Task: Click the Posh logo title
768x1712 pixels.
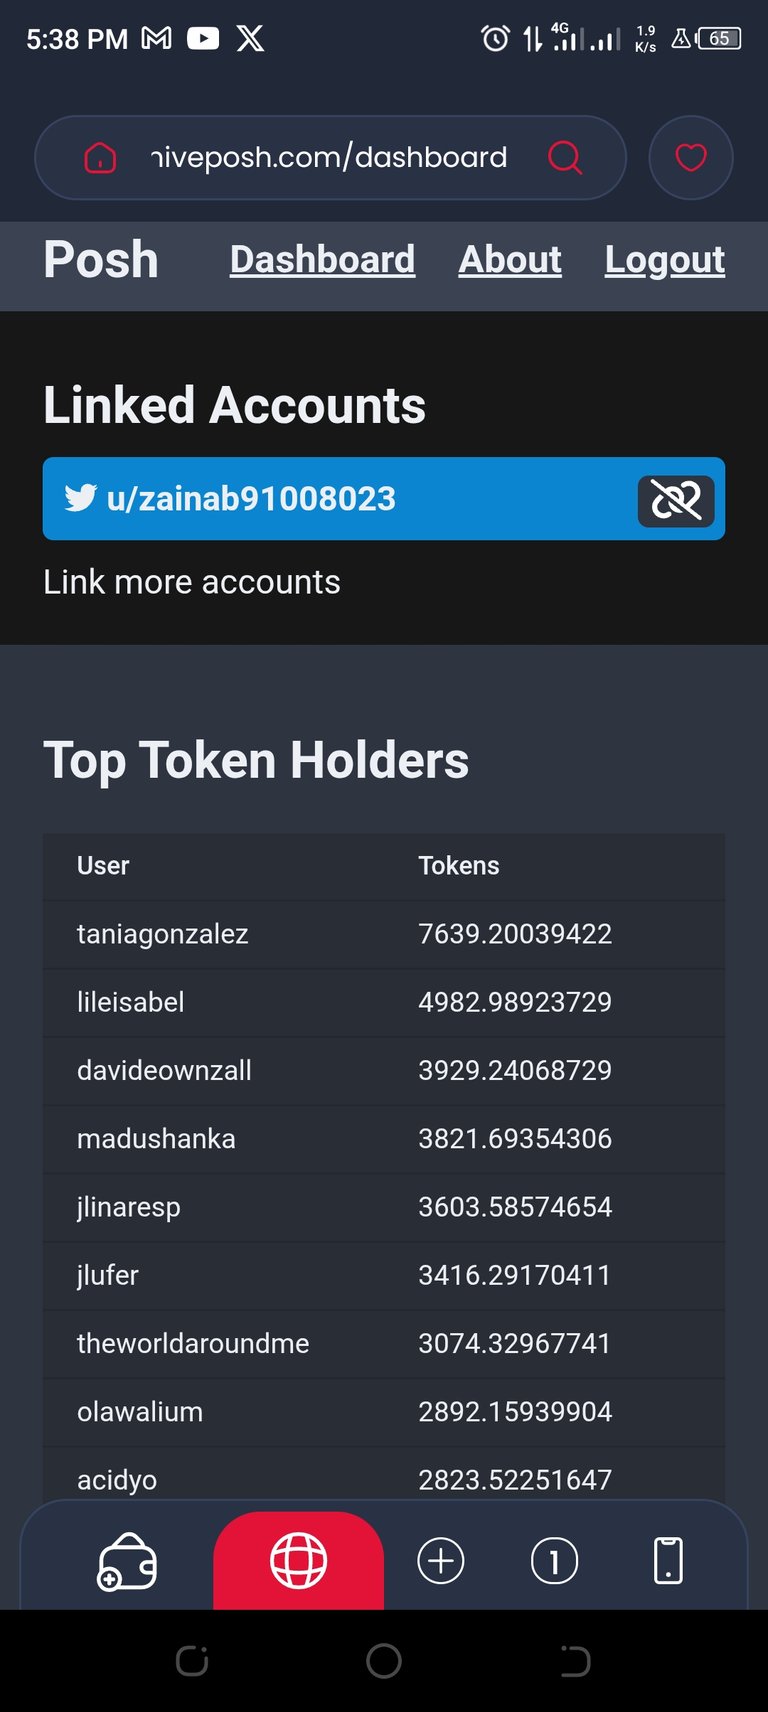Action: coord(101,260)
